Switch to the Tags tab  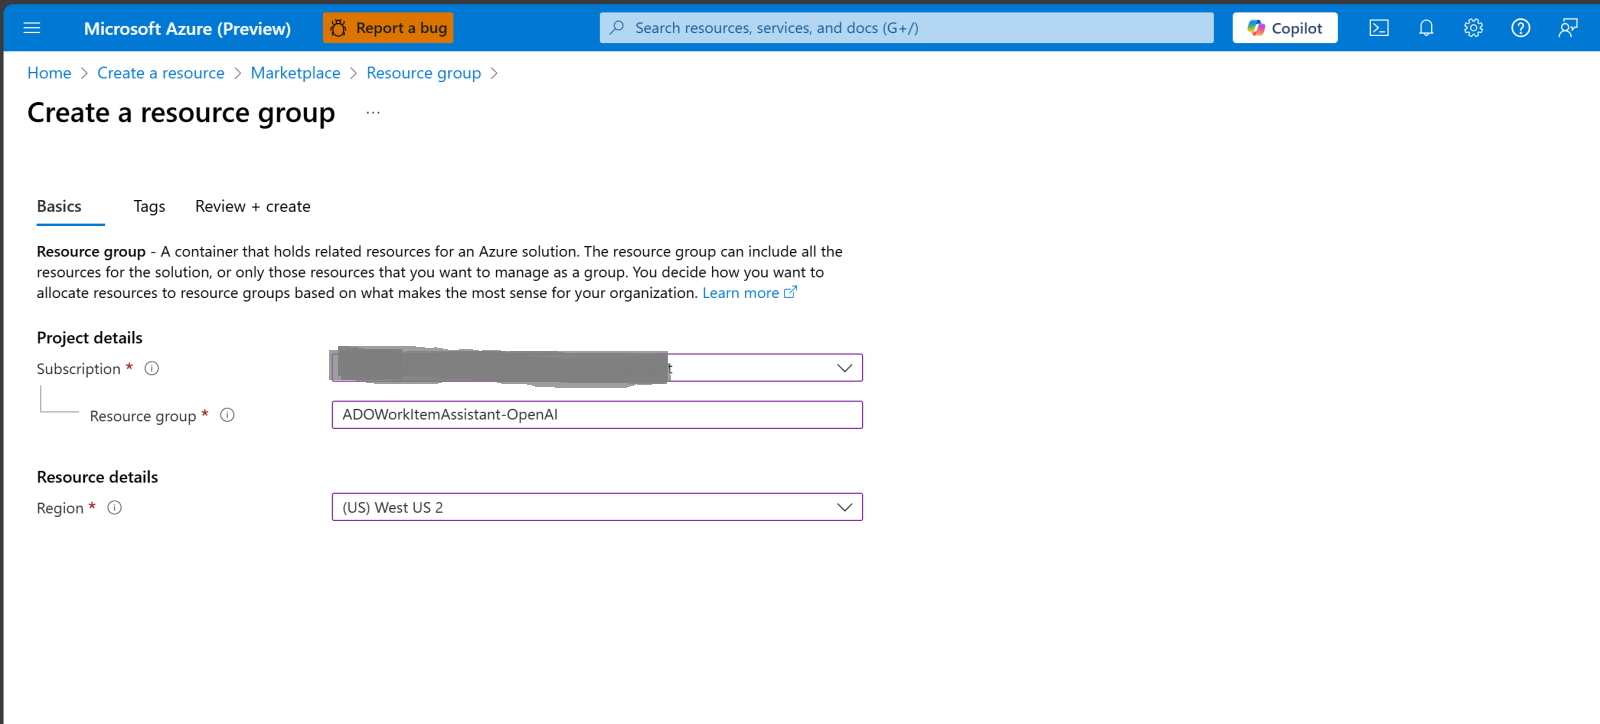tap(149, 206)
